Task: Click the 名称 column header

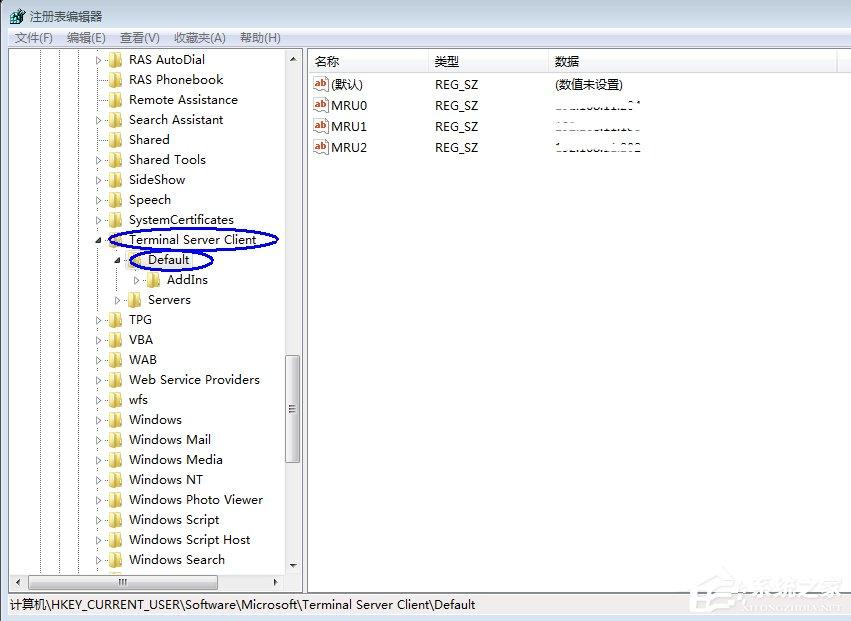Action: point(369,62)
